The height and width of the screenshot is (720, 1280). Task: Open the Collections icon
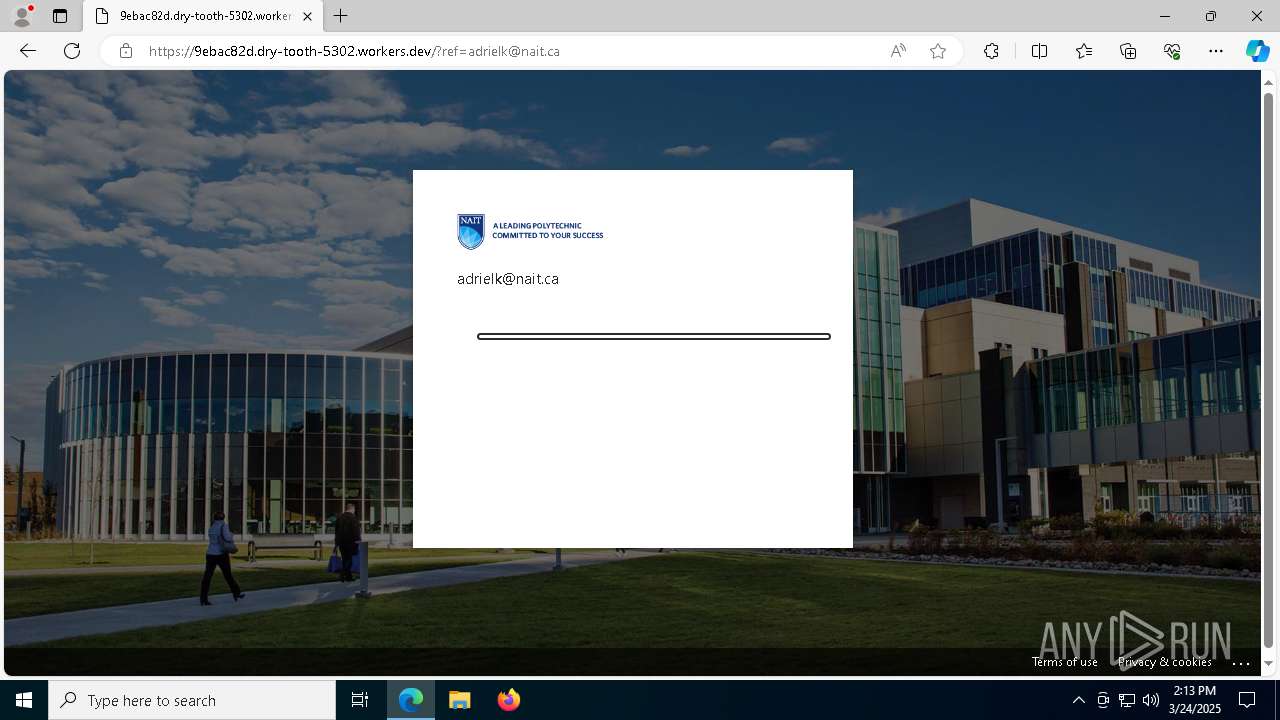1128,51
